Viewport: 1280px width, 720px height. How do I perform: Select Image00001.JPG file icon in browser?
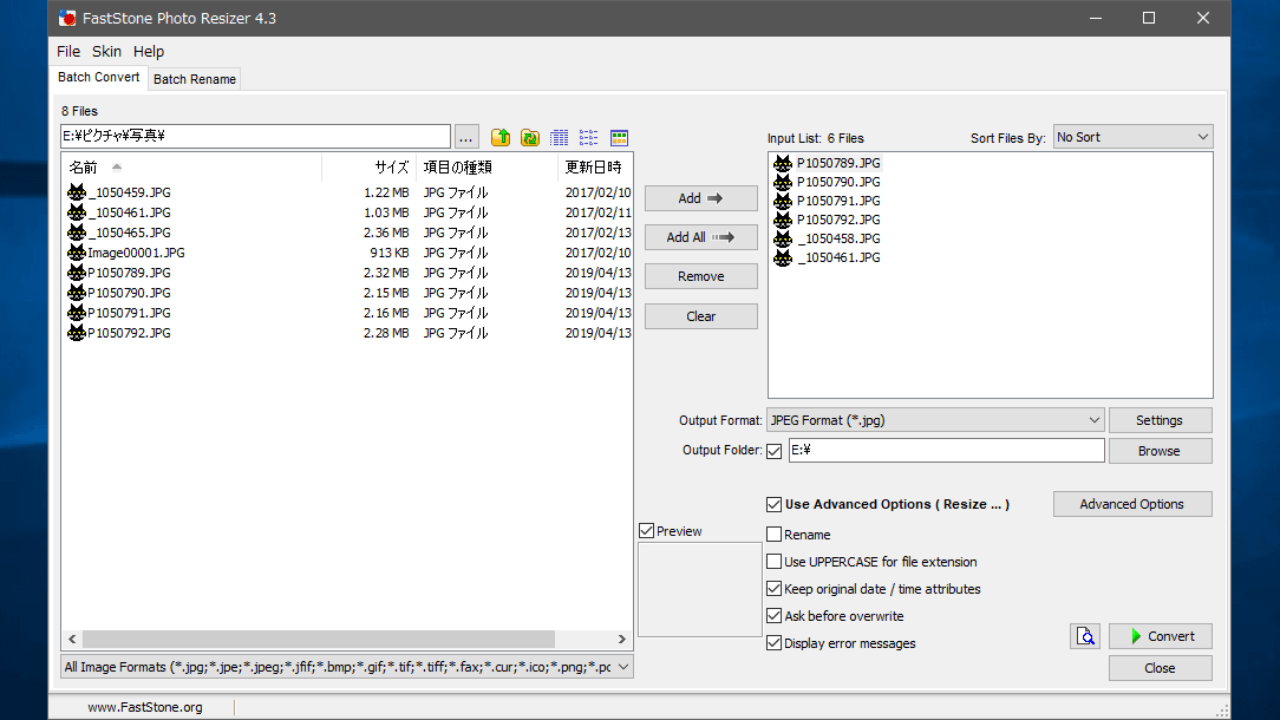point(77,252)
